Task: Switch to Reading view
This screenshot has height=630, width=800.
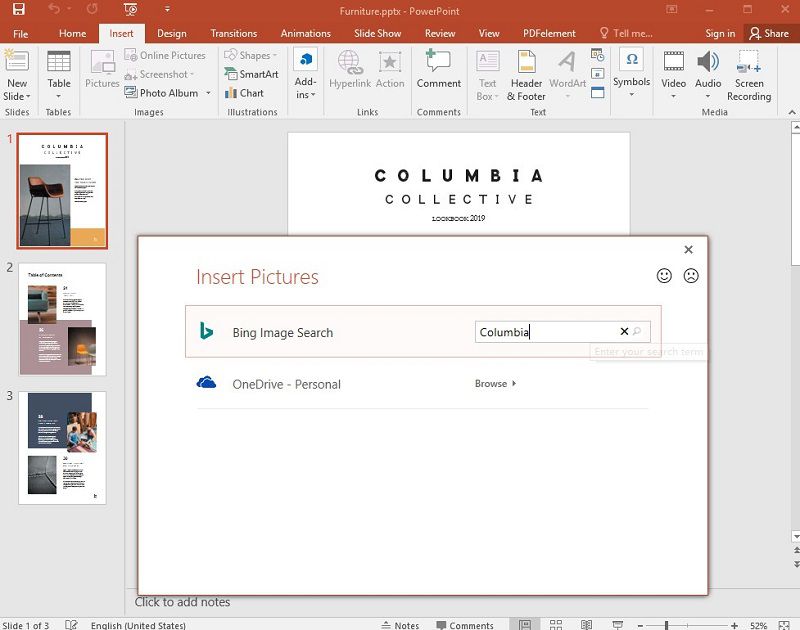Action: coord(586,624)
